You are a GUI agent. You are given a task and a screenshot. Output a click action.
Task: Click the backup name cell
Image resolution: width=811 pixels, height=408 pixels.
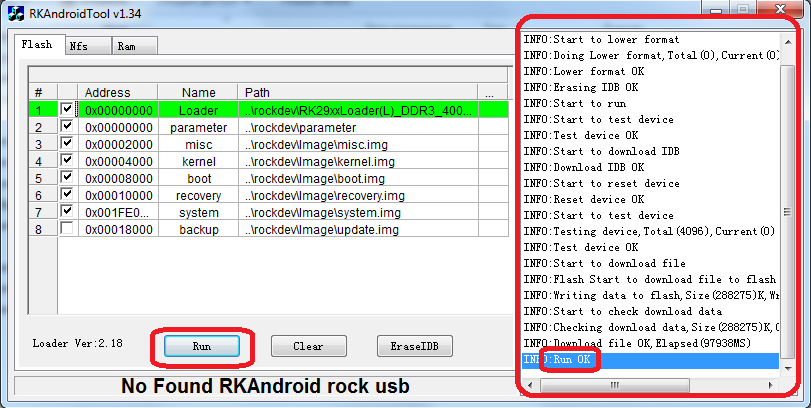(x=198, y=229)
